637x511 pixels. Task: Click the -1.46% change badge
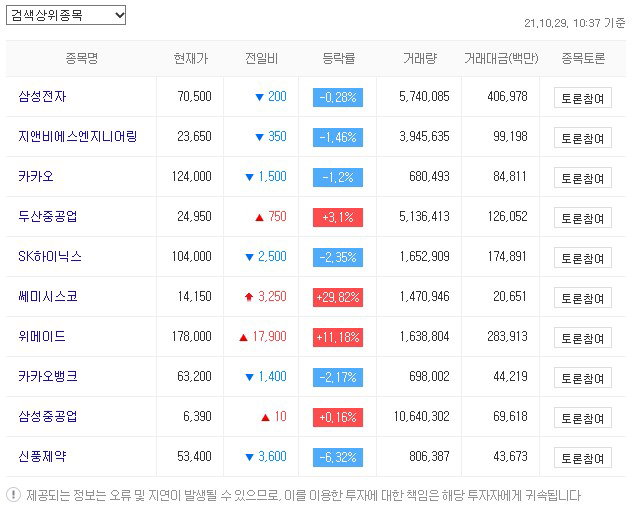pyautogui.click(x=338, y=137)
